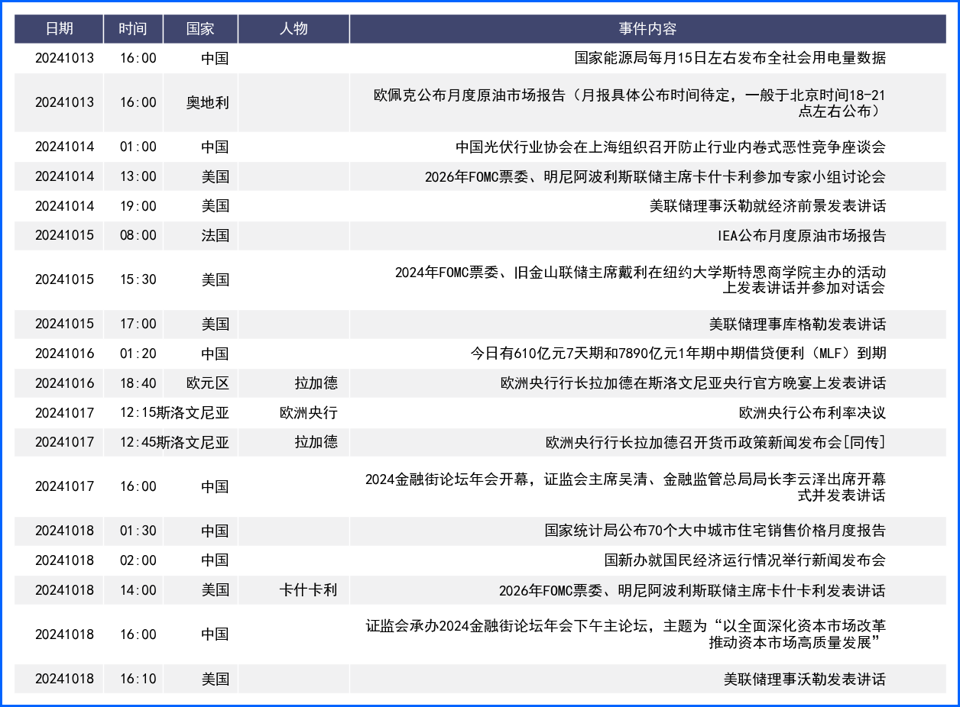This screenshot has height=707, width=960.
Task: Click the date 20241014 in the 01:00 row
Action: point(64,147)
